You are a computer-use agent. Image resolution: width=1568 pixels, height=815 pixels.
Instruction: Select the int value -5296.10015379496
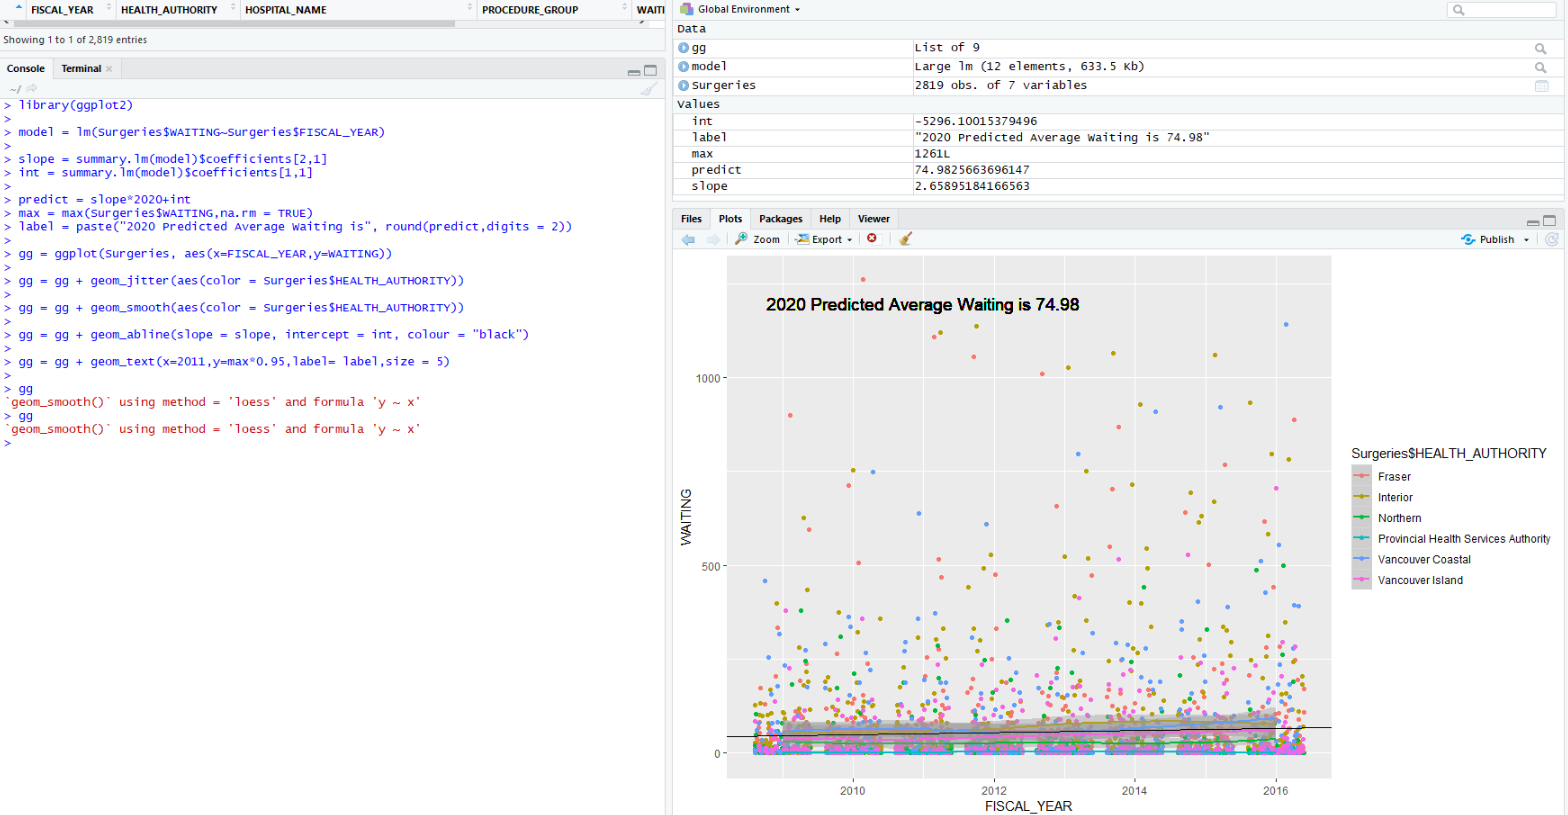tap(976, 122)
